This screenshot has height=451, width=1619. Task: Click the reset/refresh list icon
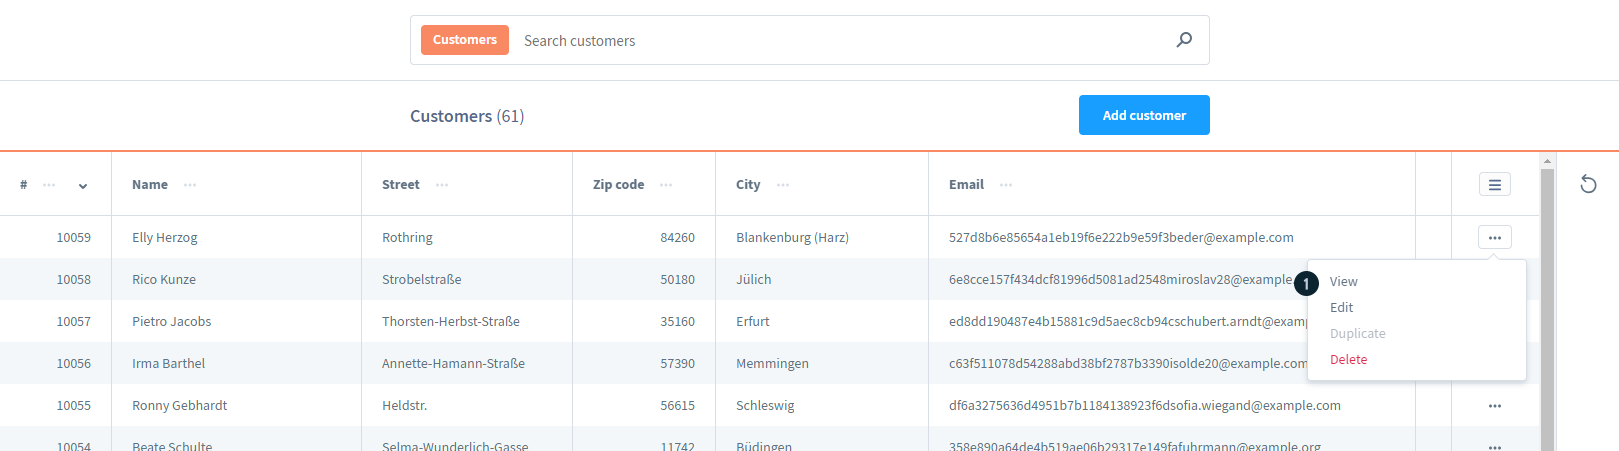coord(1588,184)
